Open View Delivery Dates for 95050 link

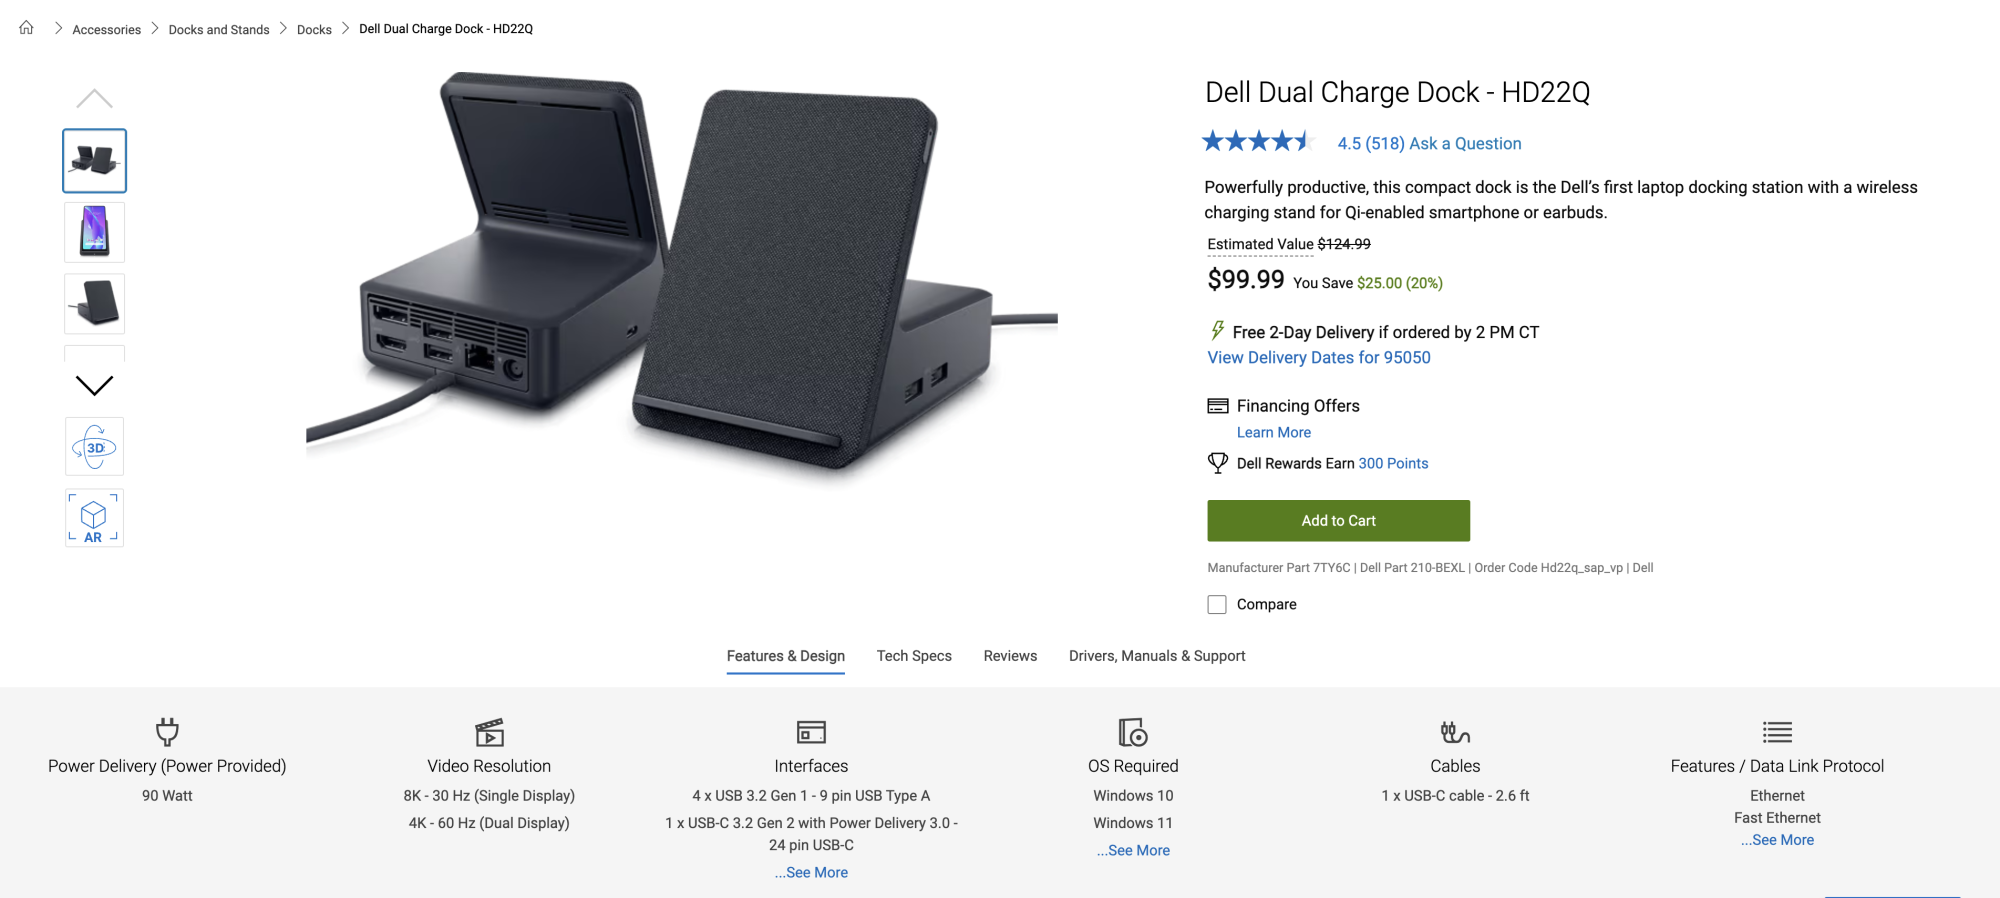click(1318, 358)
